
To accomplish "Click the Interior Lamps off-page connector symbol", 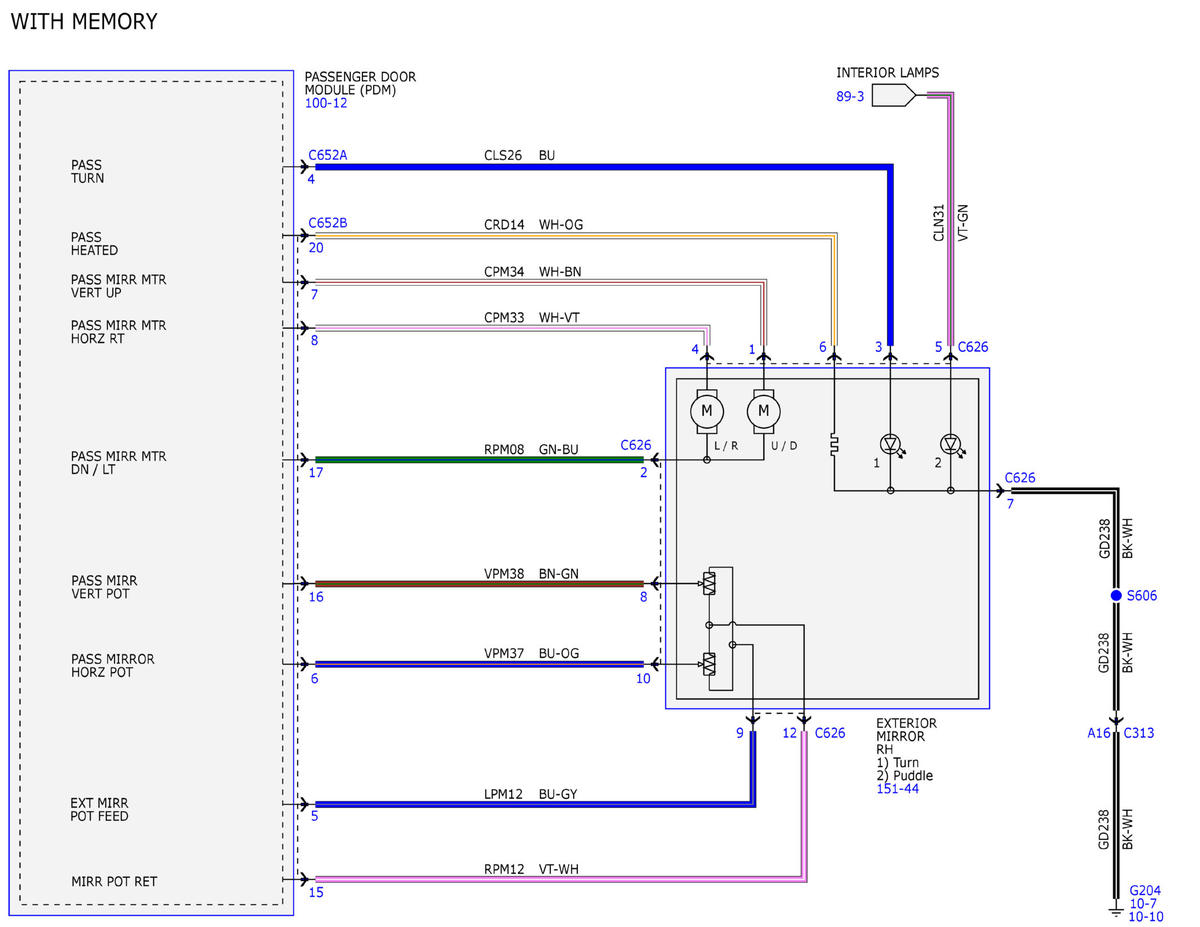I will point(894,95).
